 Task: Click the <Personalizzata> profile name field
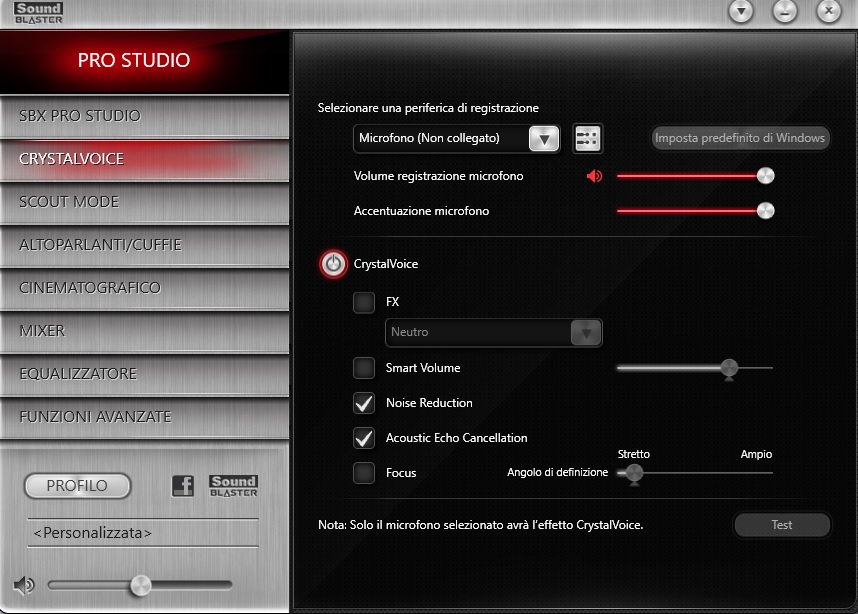click(143, 533)
